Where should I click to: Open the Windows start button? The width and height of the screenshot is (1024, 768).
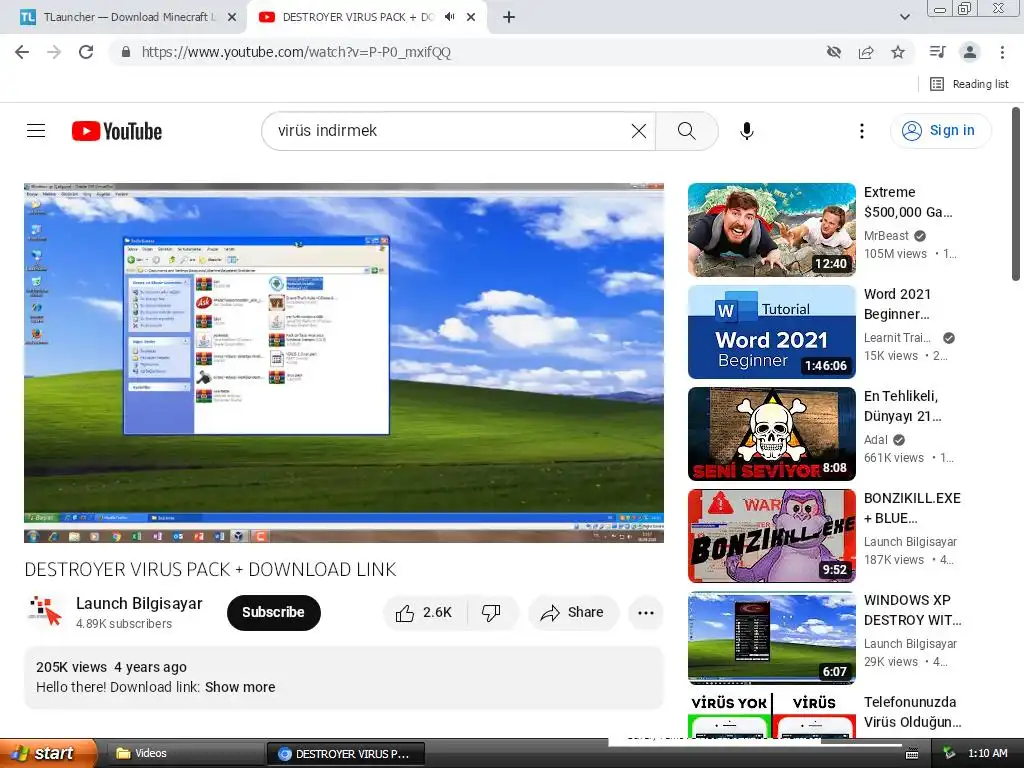point(48,753)
